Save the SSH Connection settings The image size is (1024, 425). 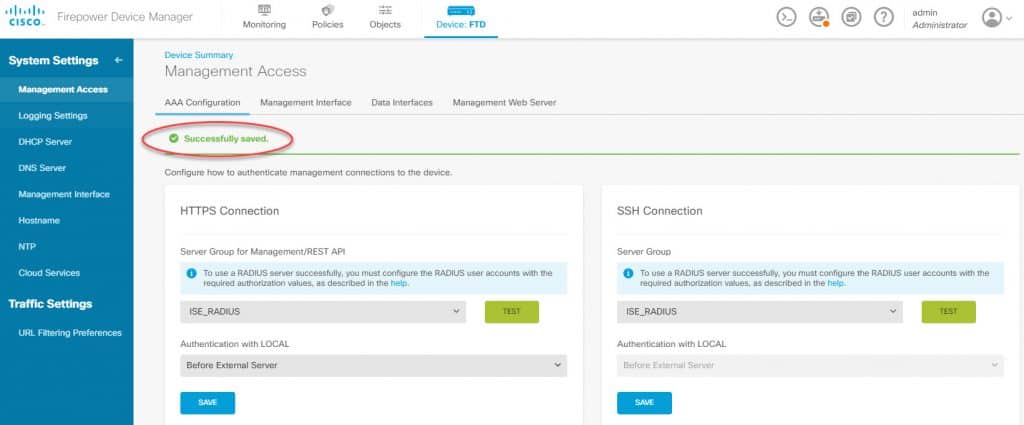coord(644,403)
